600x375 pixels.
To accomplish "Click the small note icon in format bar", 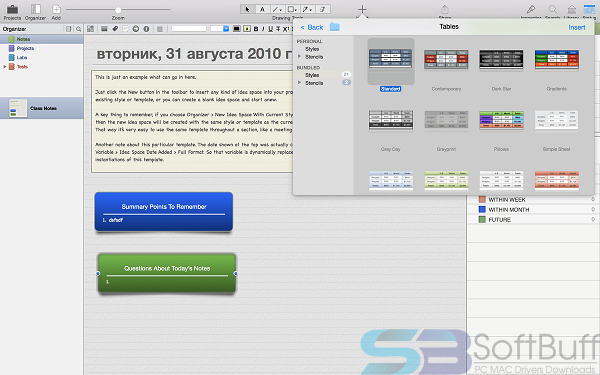I will point(125,29).
